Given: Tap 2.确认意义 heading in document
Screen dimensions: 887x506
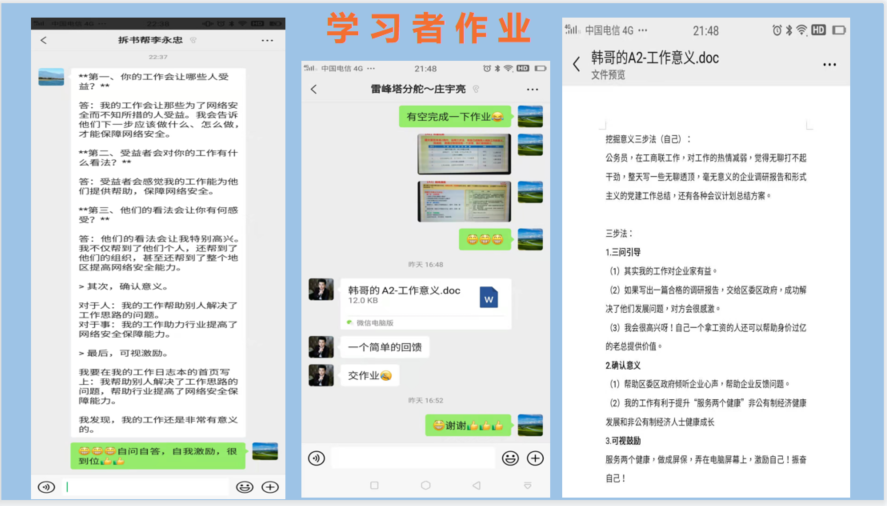Looking at the screenshot, I should tap(623, 366).
